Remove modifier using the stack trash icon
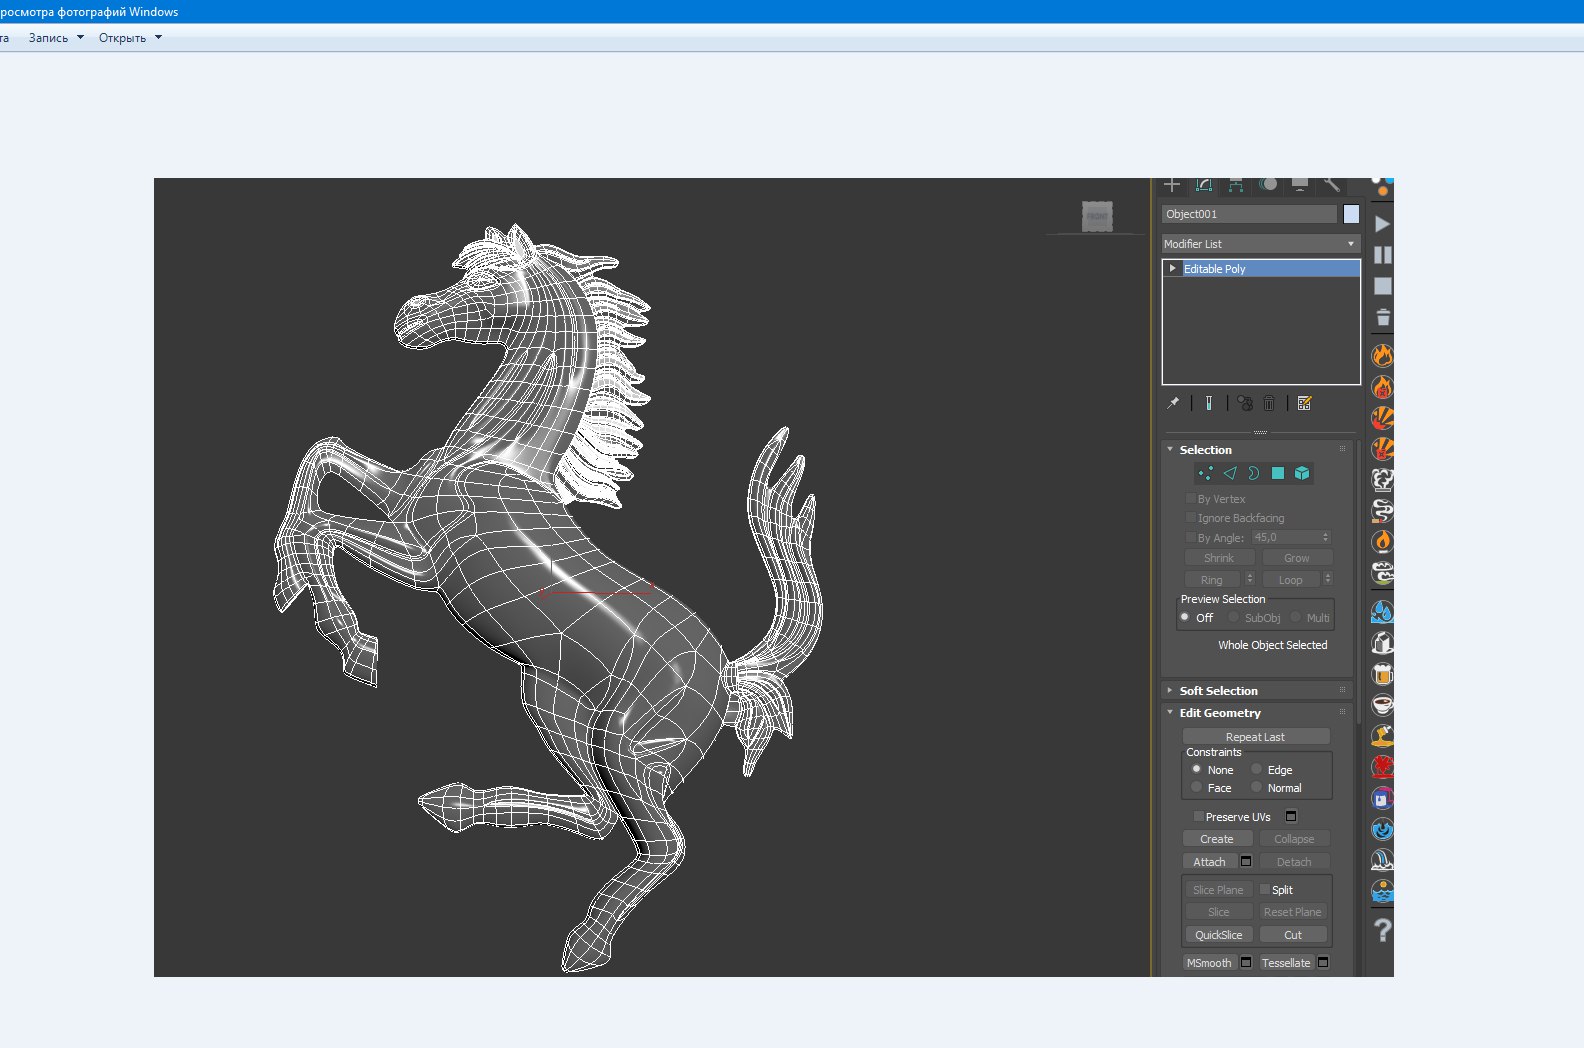This screenshot has width=1584, height=1048. 1269,403
